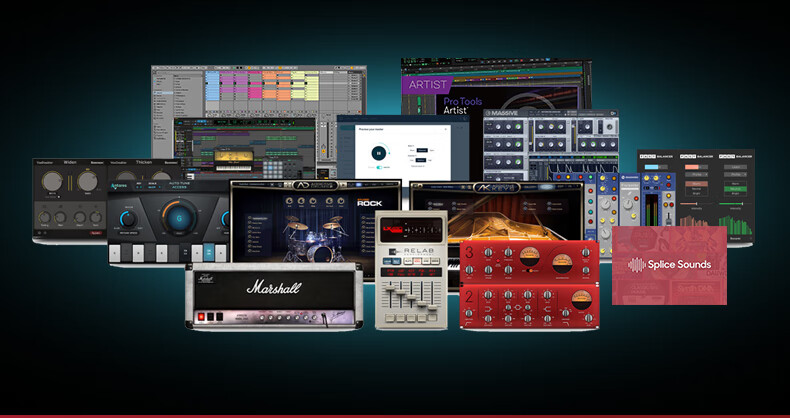This screenshot has width=790, height=418.
Task: Click the large number 2 on the red unit
Action: click(469, 297)
